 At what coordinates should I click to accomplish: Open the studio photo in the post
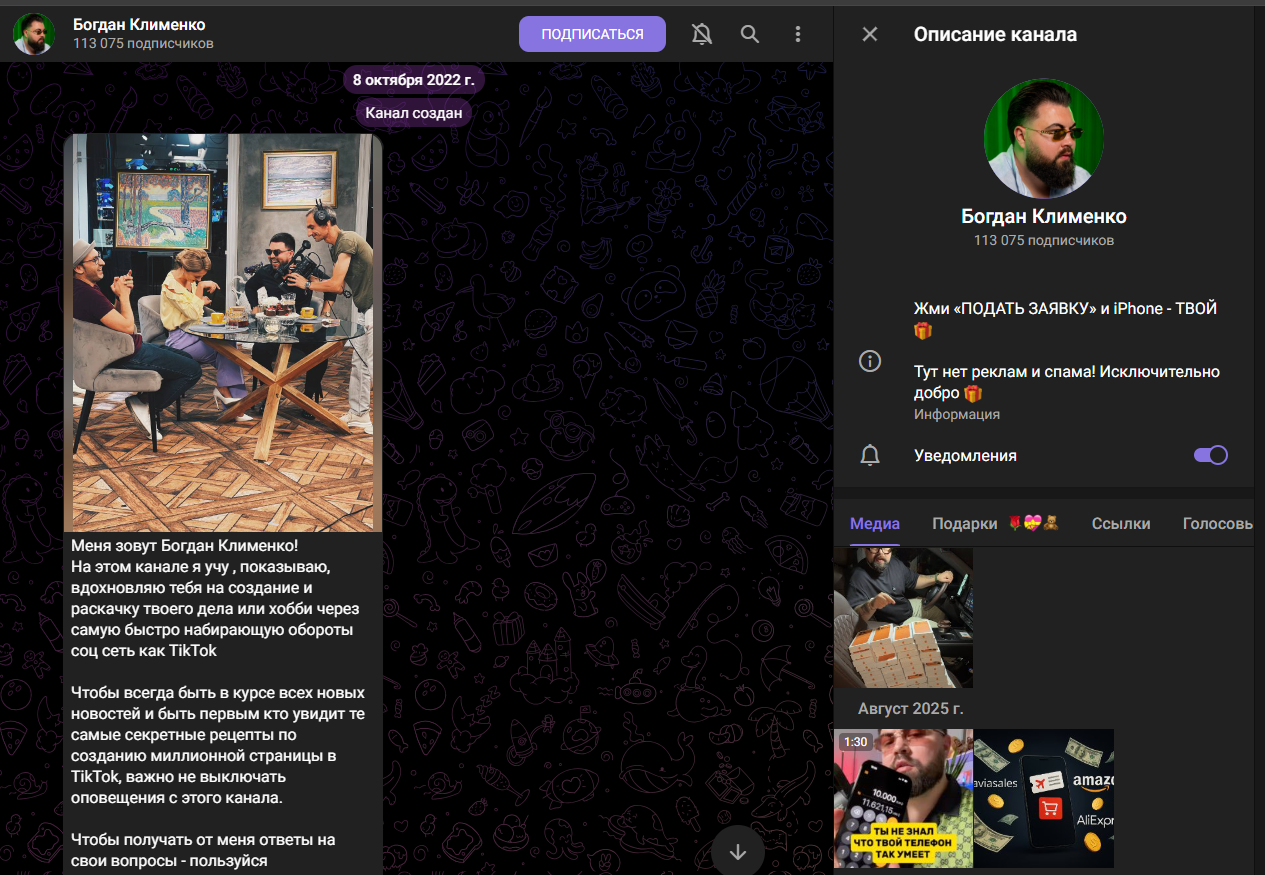(x=223, y=332)
